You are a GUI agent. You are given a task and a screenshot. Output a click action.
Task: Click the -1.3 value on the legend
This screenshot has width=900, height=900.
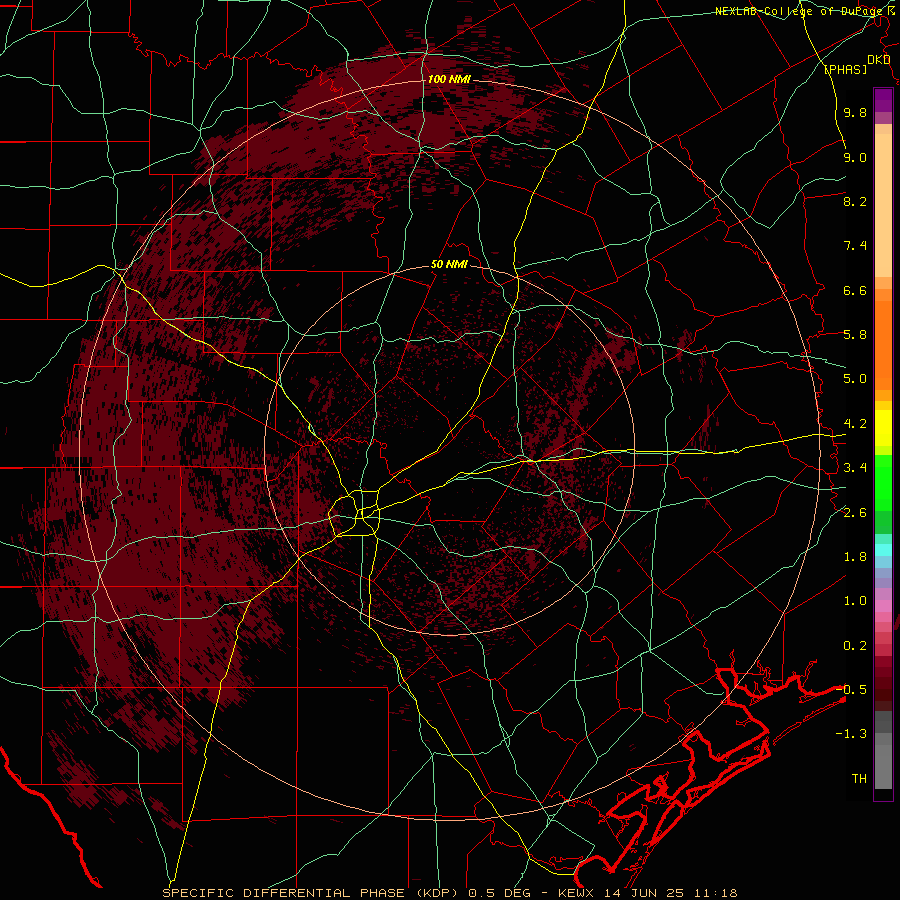pyautogui.click(x=852, y=734)
